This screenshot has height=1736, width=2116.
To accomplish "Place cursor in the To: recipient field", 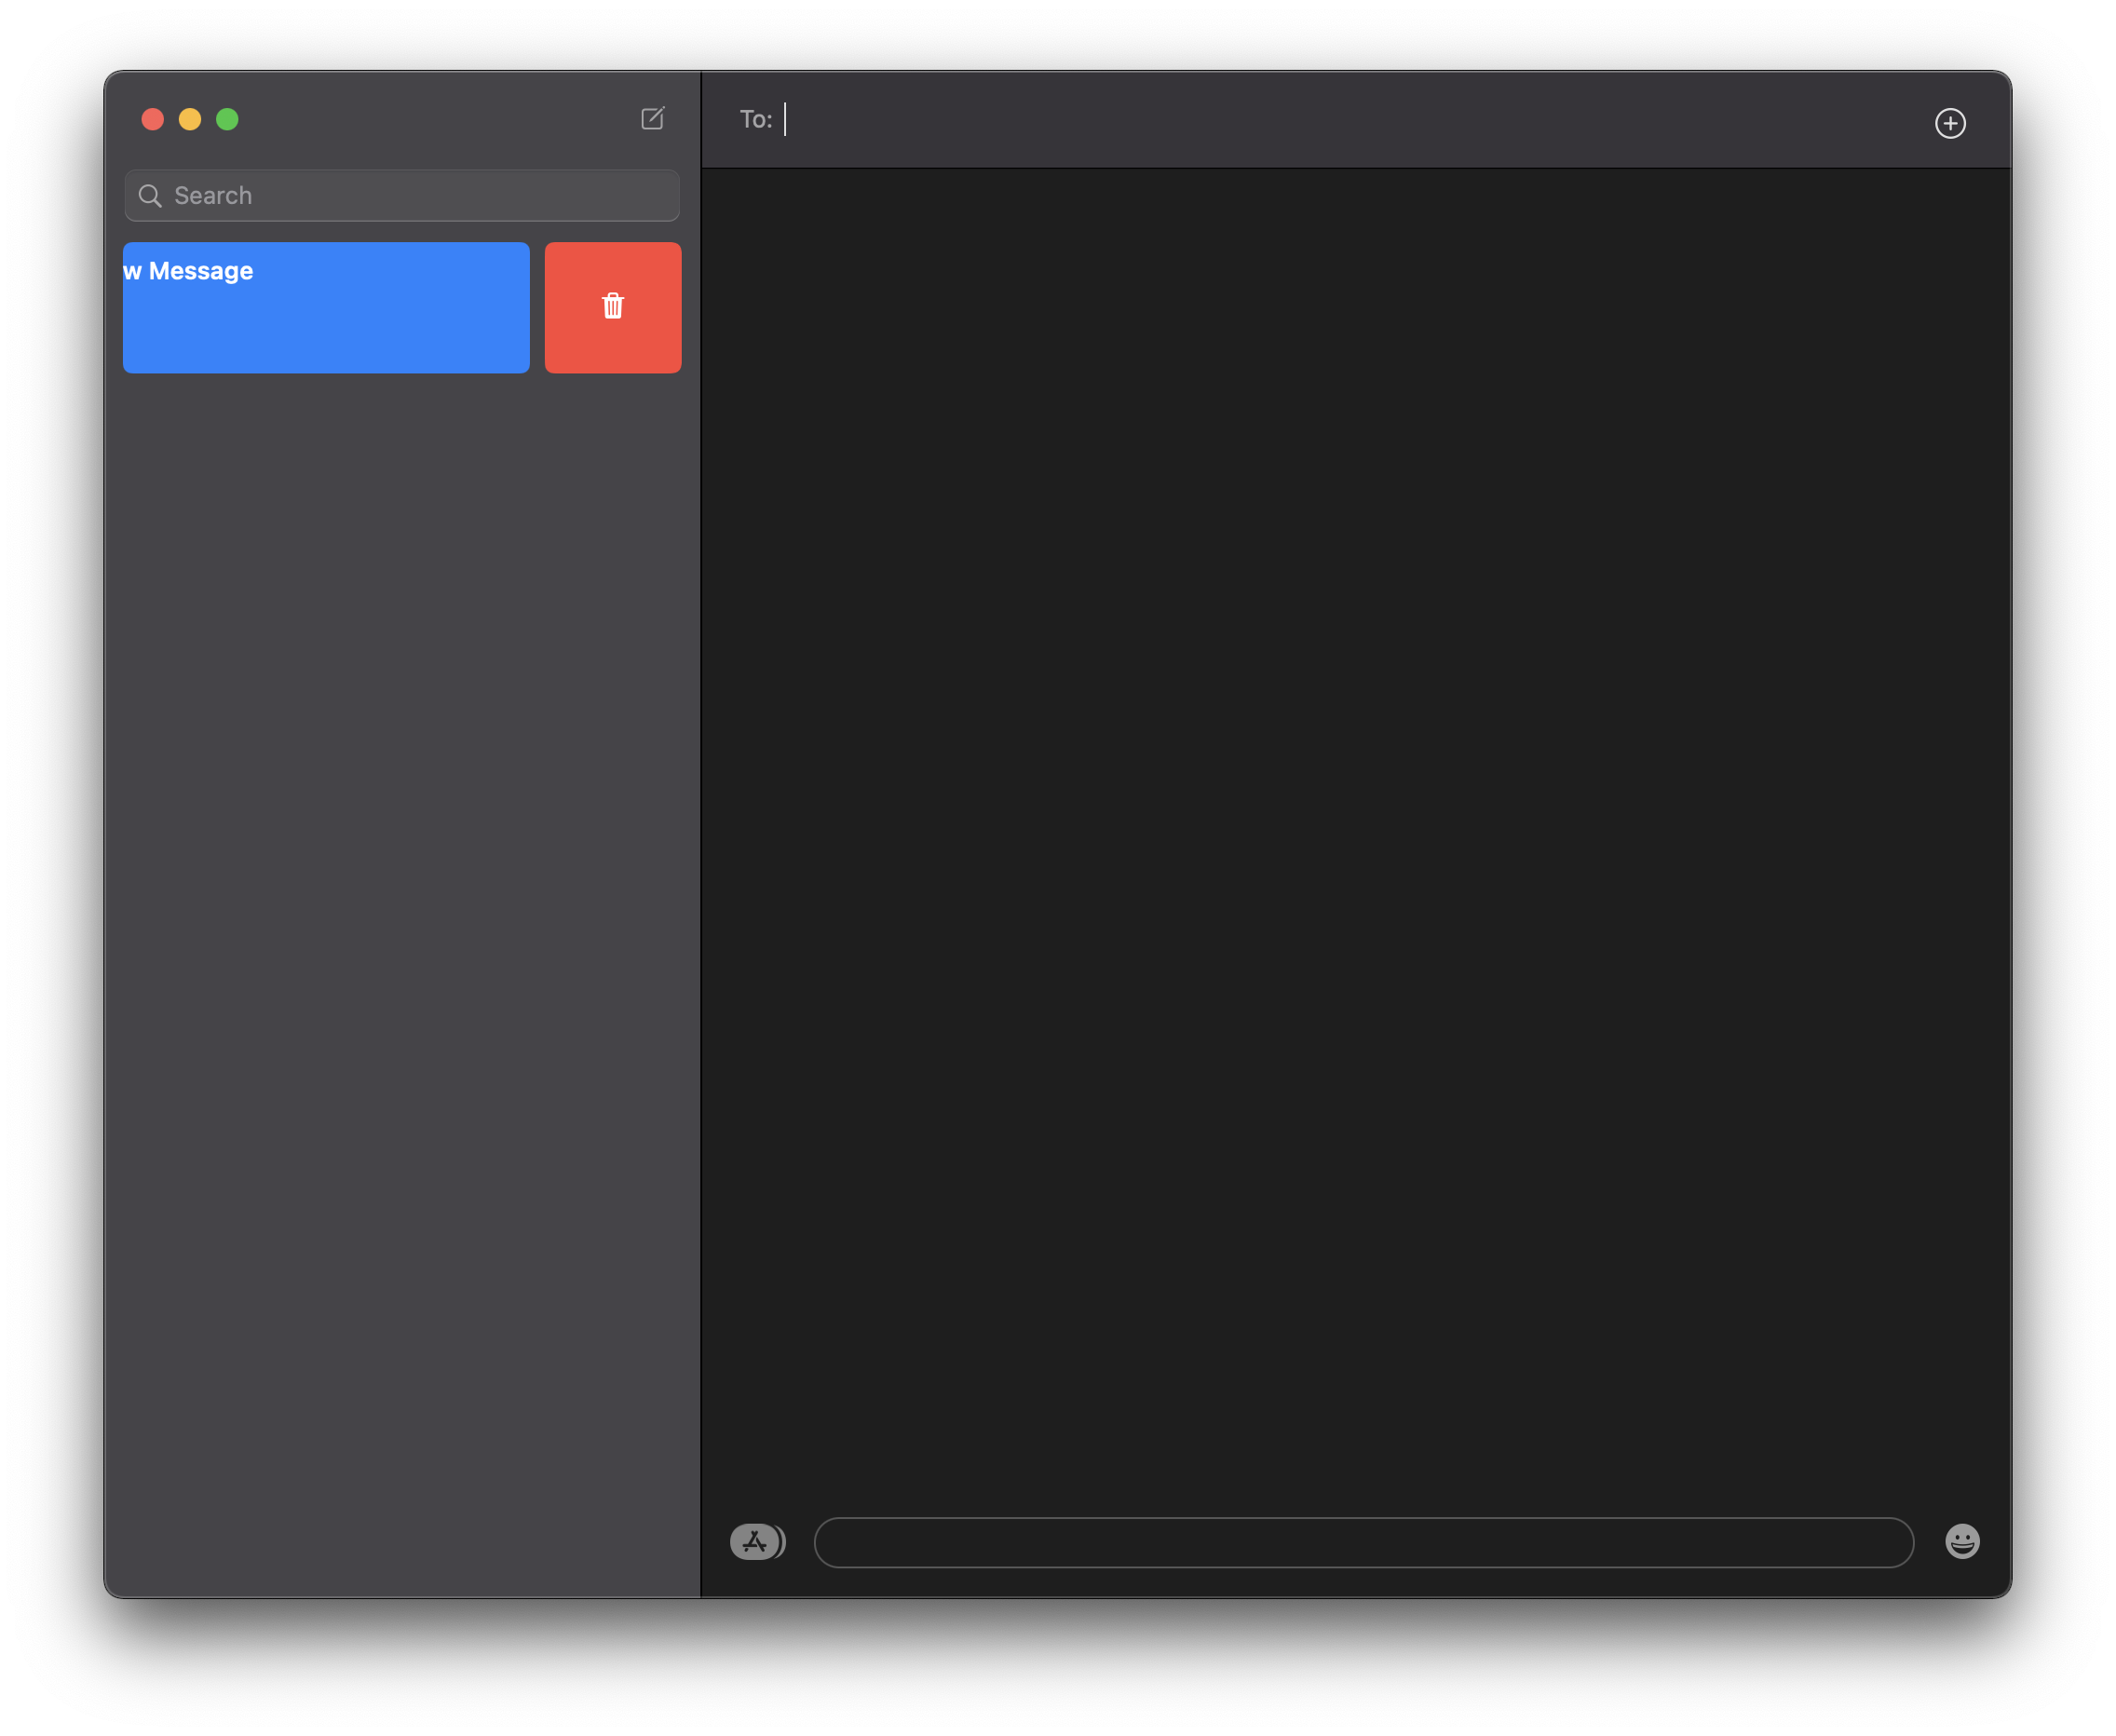I will tap(1200, 120).
